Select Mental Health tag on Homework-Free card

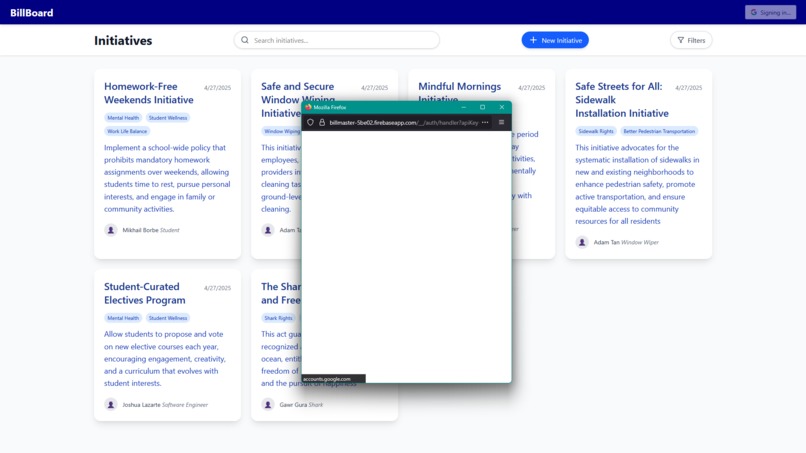(x=123, y=118)
